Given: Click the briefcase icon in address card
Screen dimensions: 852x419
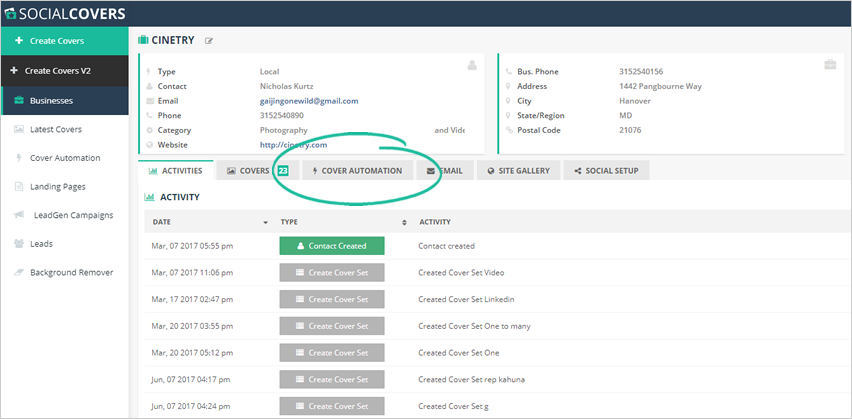Looking at the screenshot, I should (x=829, y=65).
